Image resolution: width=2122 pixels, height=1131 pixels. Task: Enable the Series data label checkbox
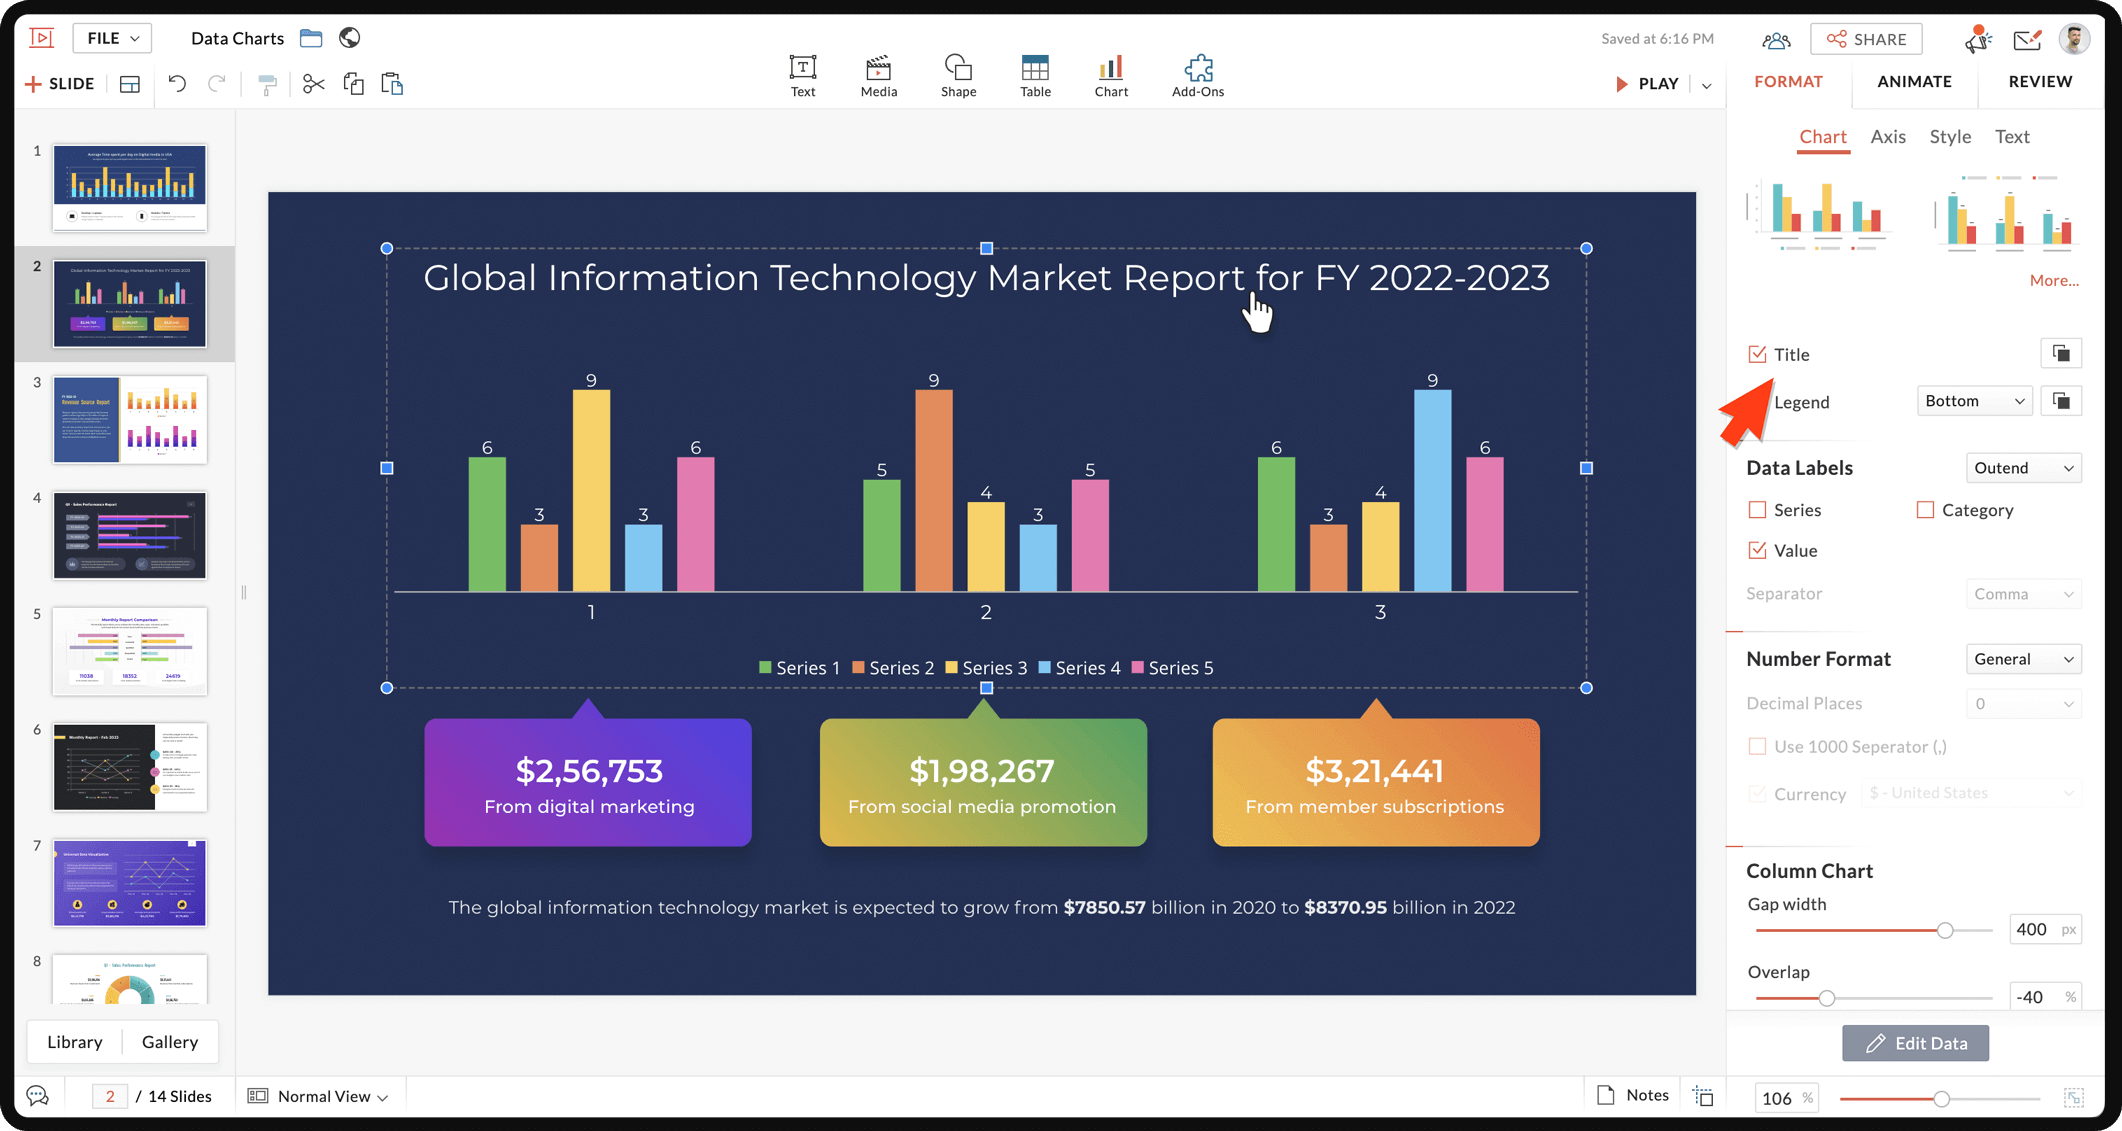click(1757, 510)
